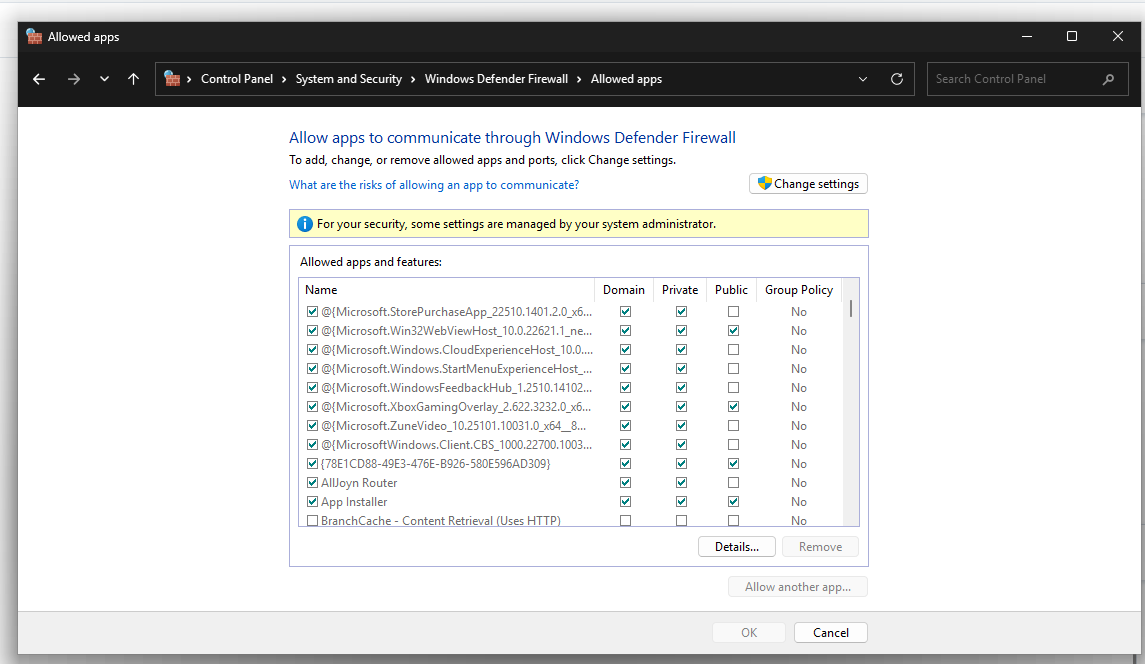Click the forward navigation arrow
This screenshot has height=664, width=1145.
pyautogui.click(x=73, y=79)
